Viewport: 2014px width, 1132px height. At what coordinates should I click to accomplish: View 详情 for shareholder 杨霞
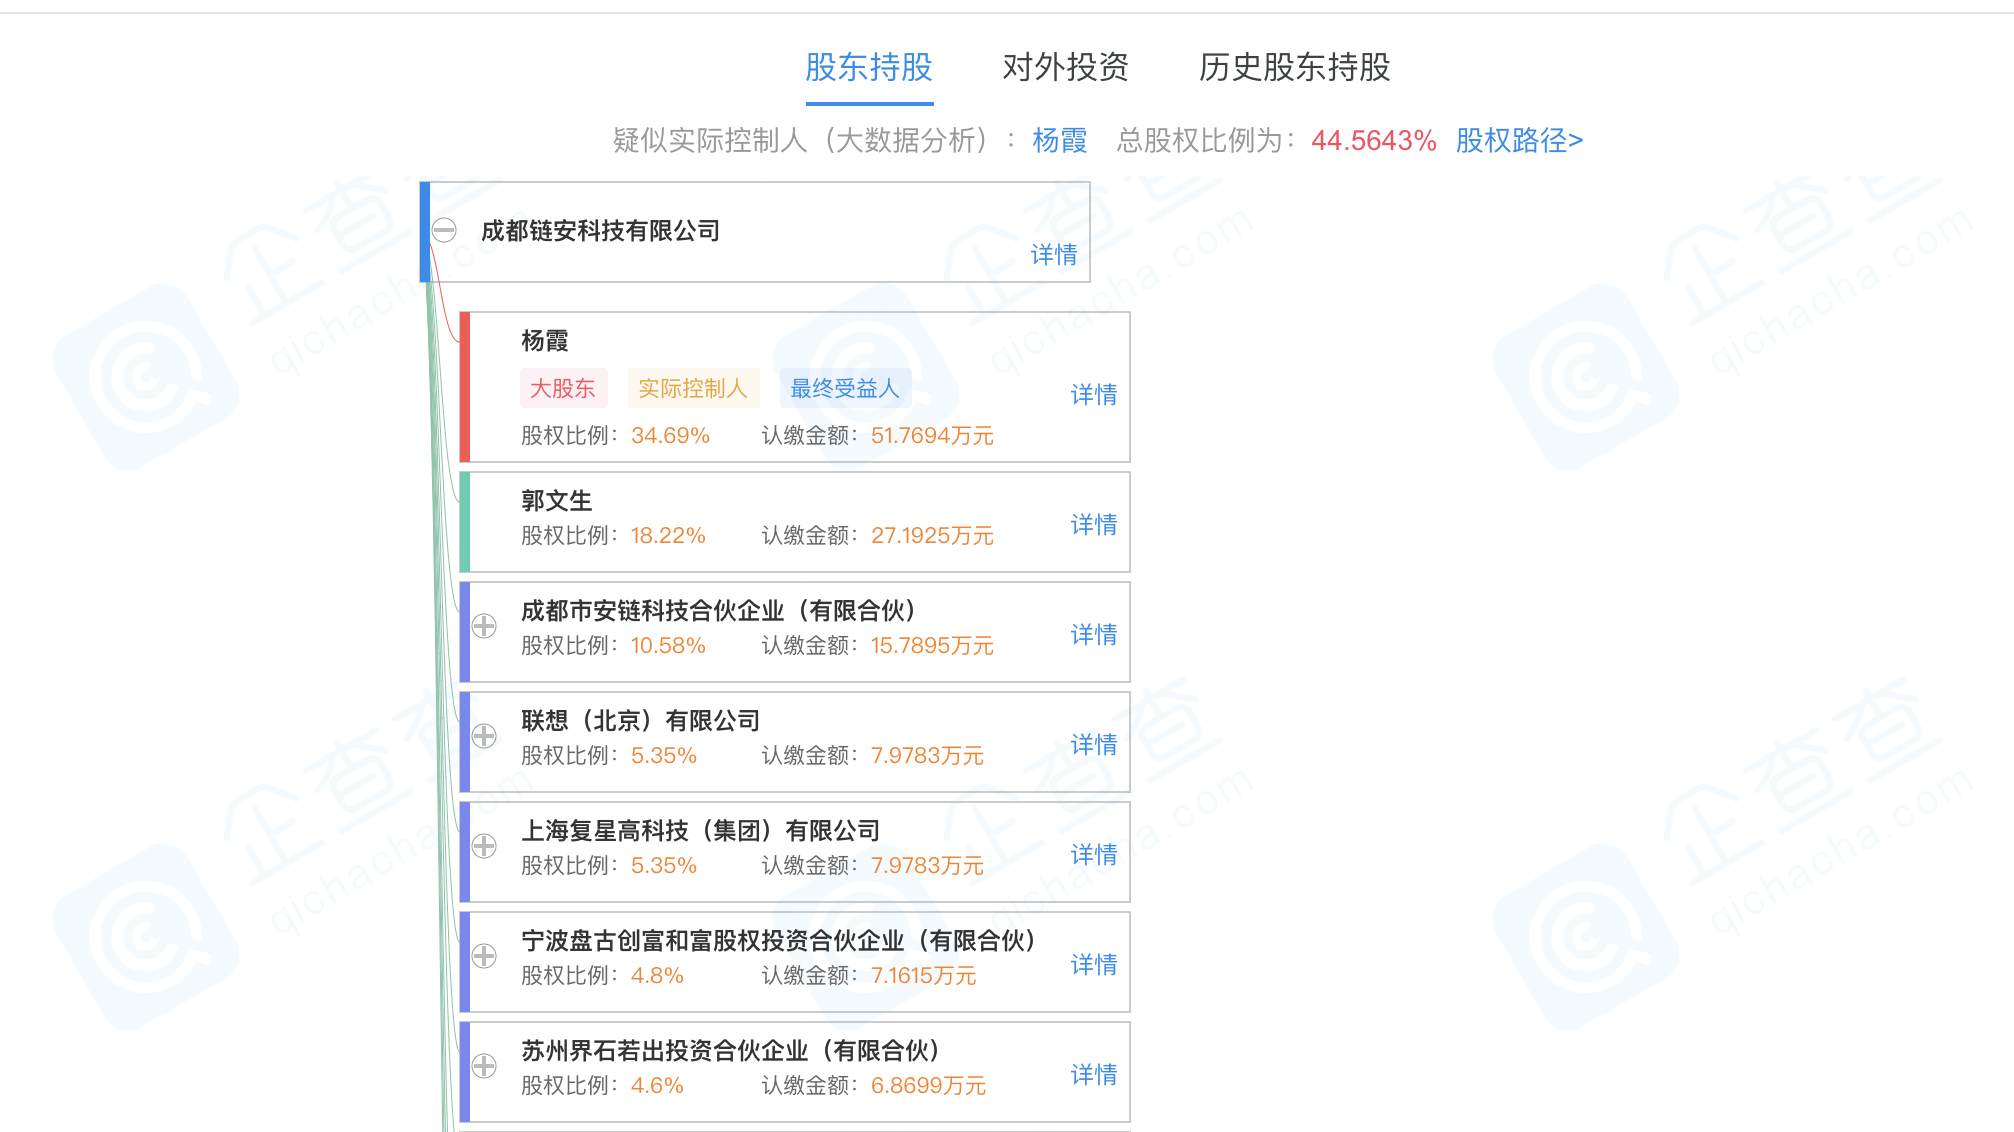[x=1094, y=395]
